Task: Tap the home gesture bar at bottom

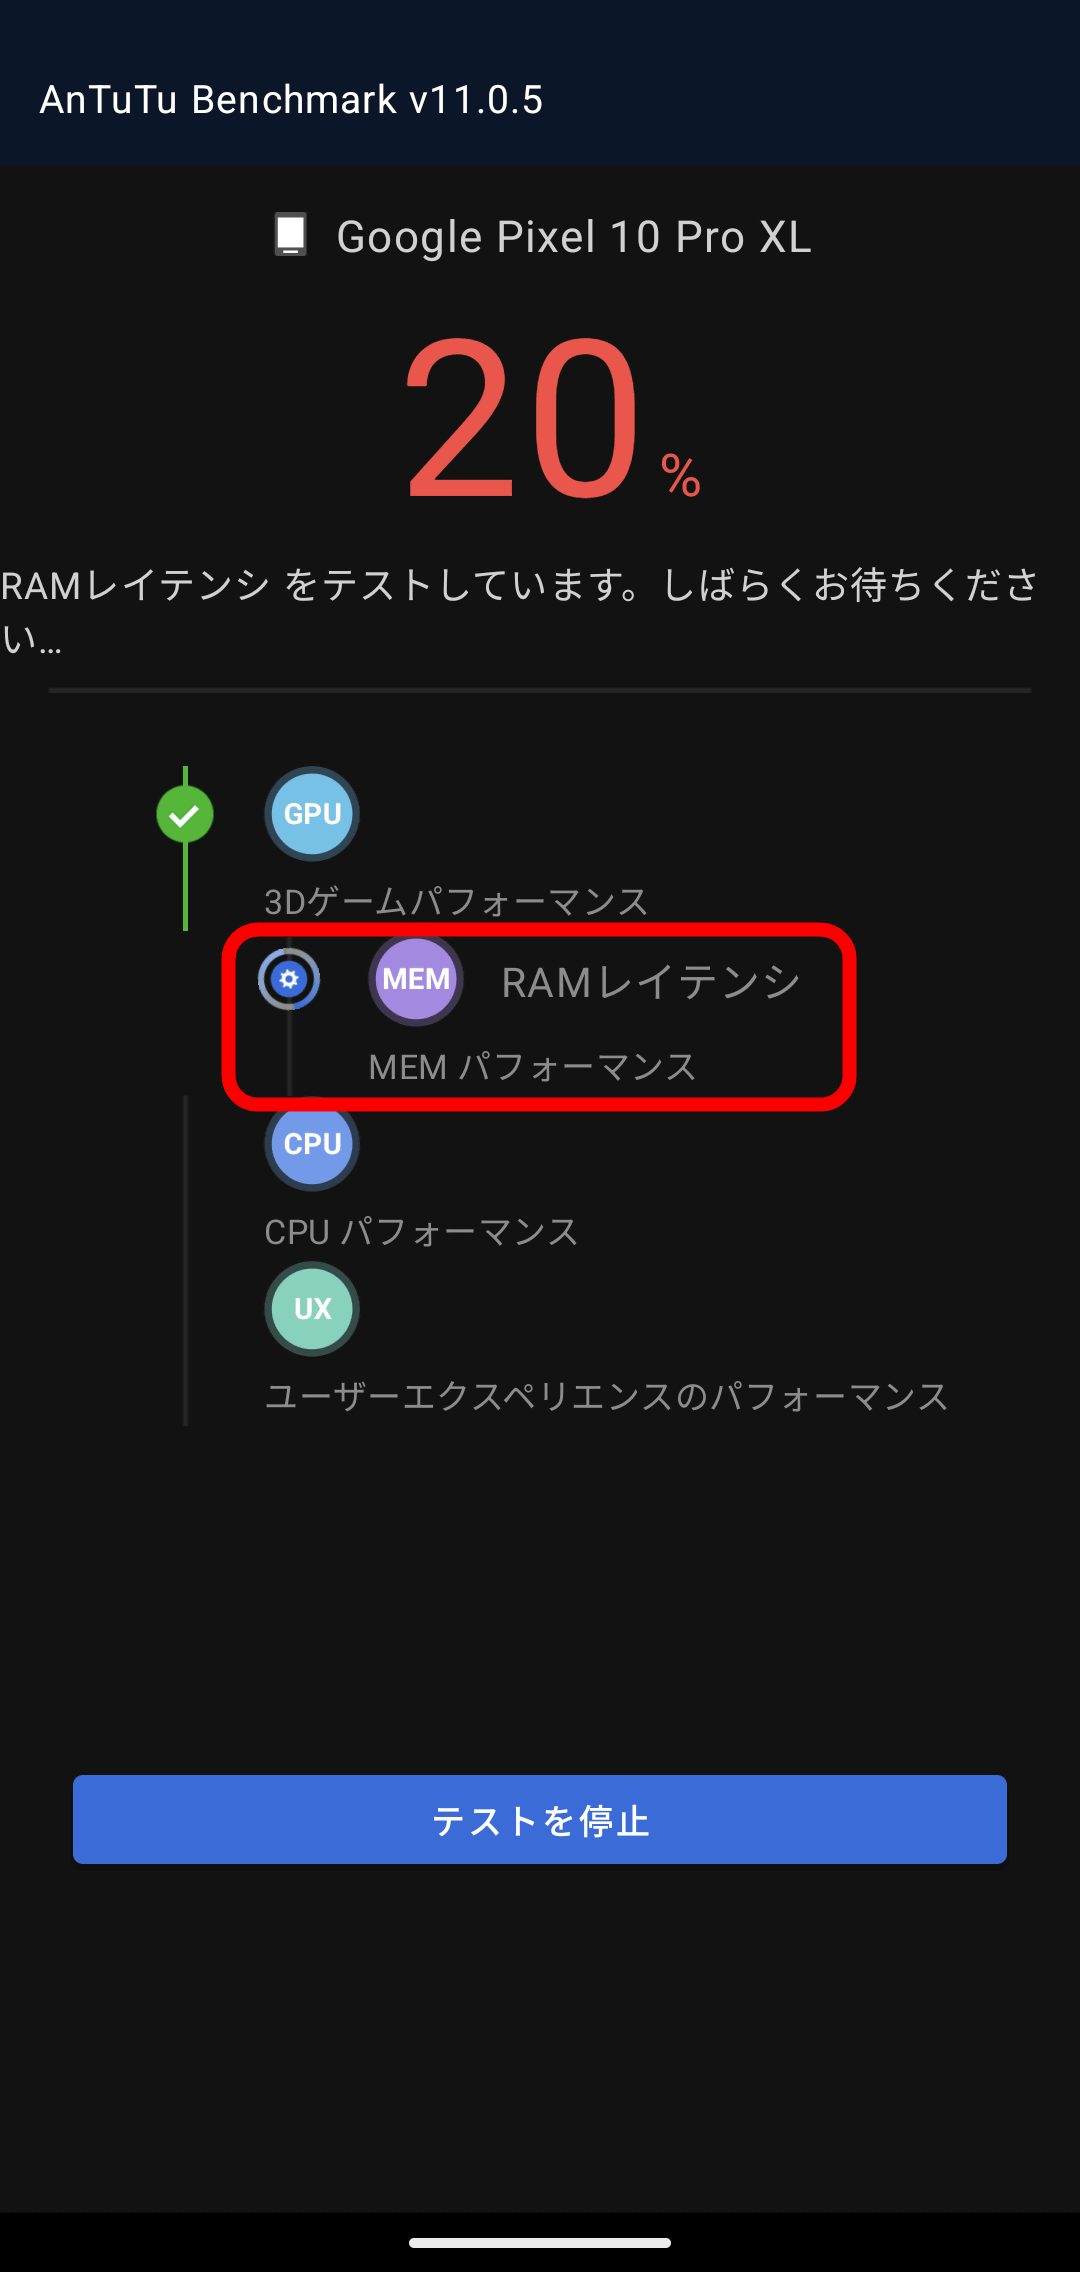Action: [x=540, y=2243]
